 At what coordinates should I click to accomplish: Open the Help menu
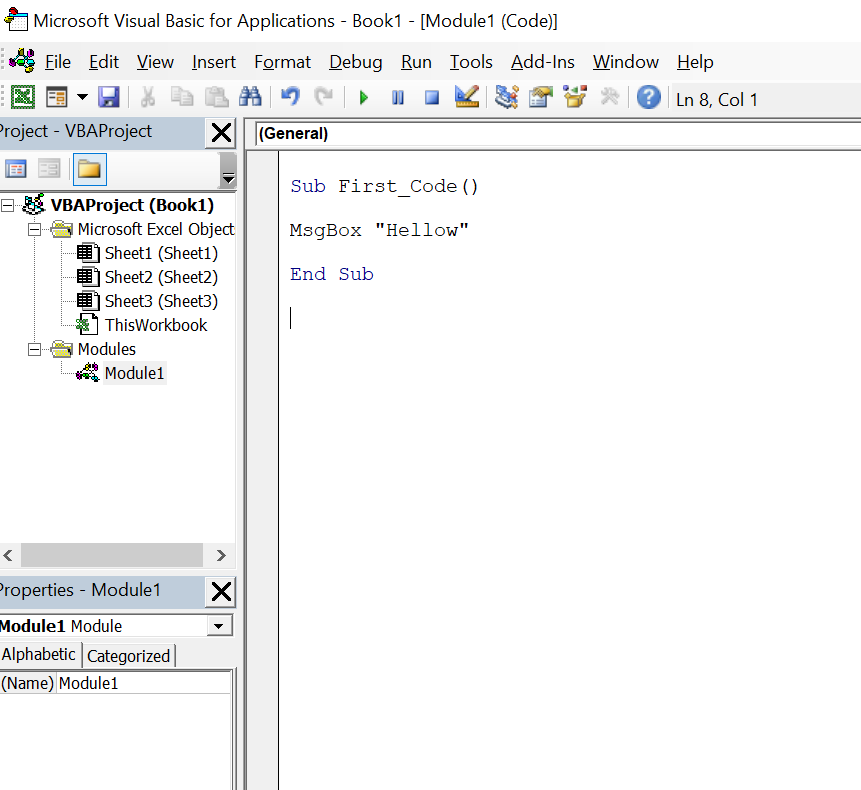(695, 62)
